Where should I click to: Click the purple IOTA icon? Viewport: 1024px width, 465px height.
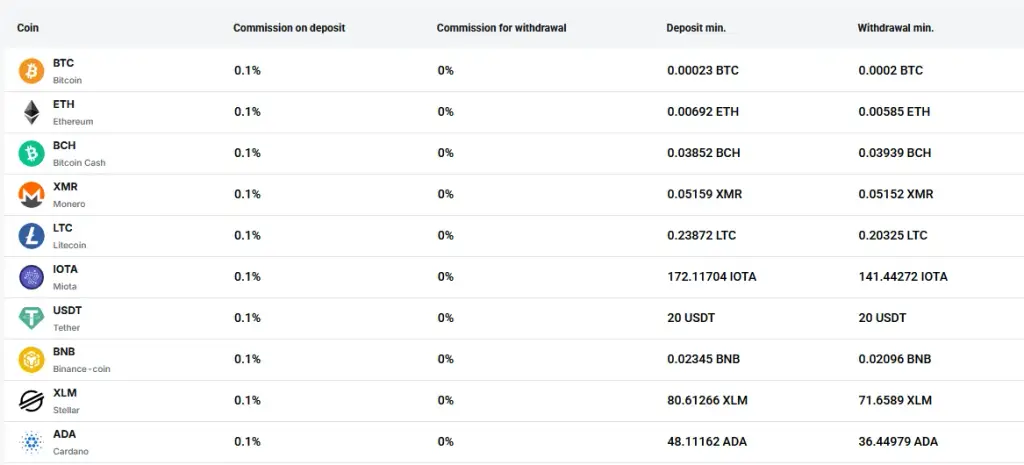coord(31,277)
